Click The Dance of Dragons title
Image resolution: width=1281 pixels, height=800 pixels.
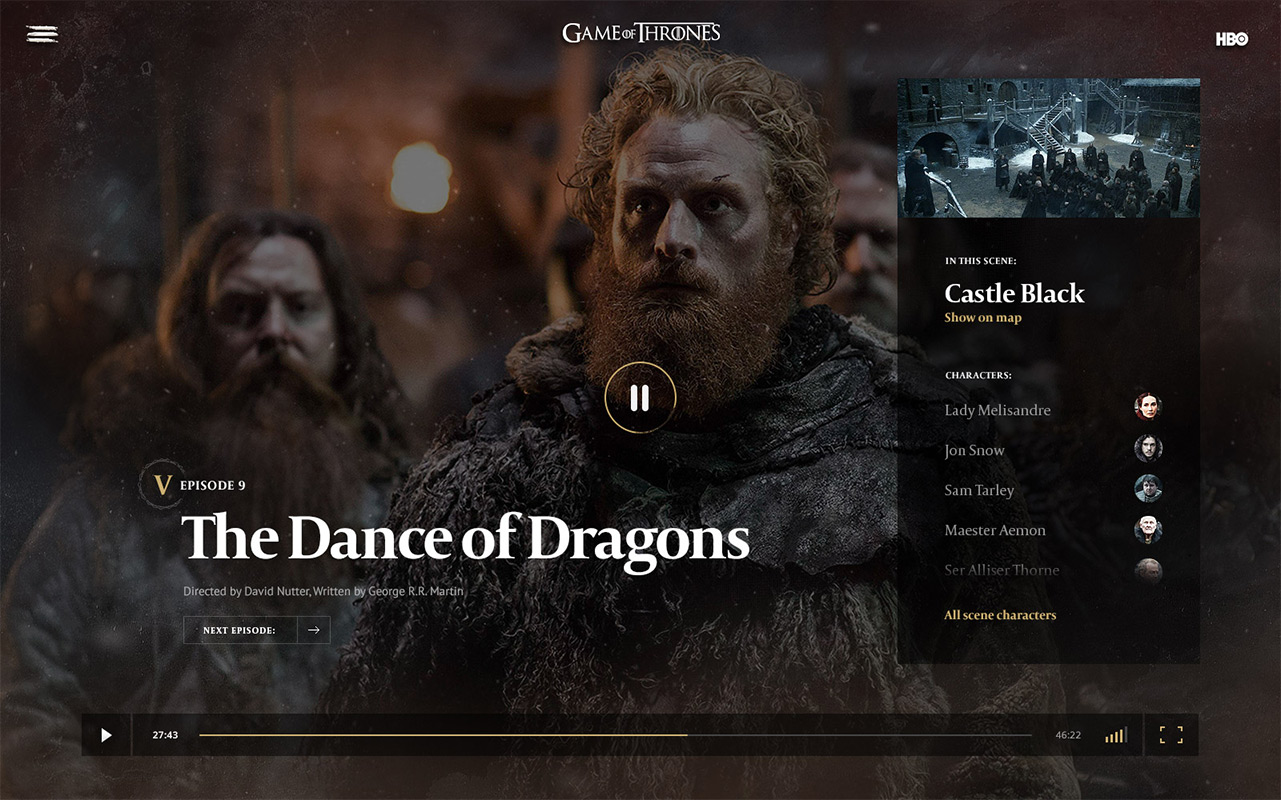pyautogui.click(x=465, y=538)
